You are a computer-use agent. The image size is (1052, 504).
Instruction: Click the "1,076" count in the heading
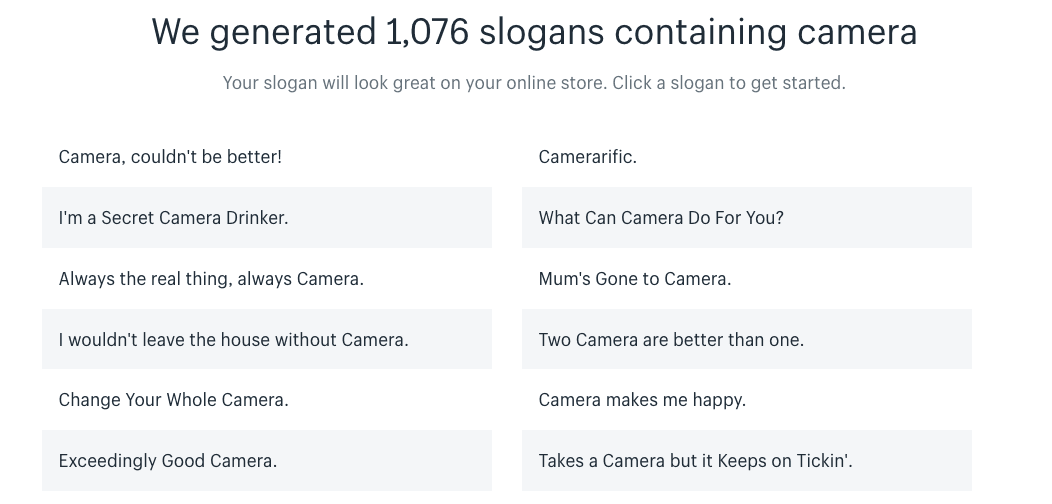point(426,32)
